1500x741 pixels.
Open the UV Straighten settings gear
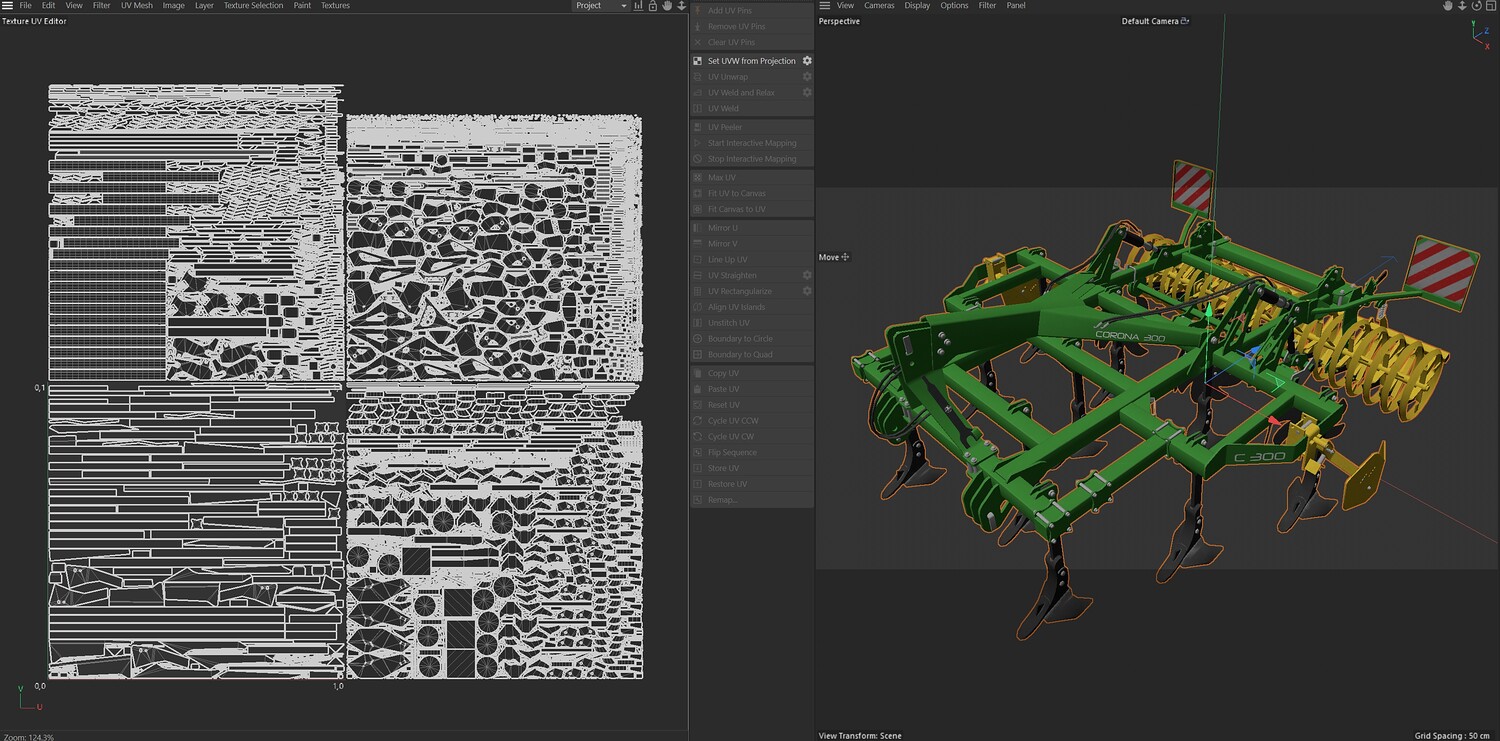[807, 275]
